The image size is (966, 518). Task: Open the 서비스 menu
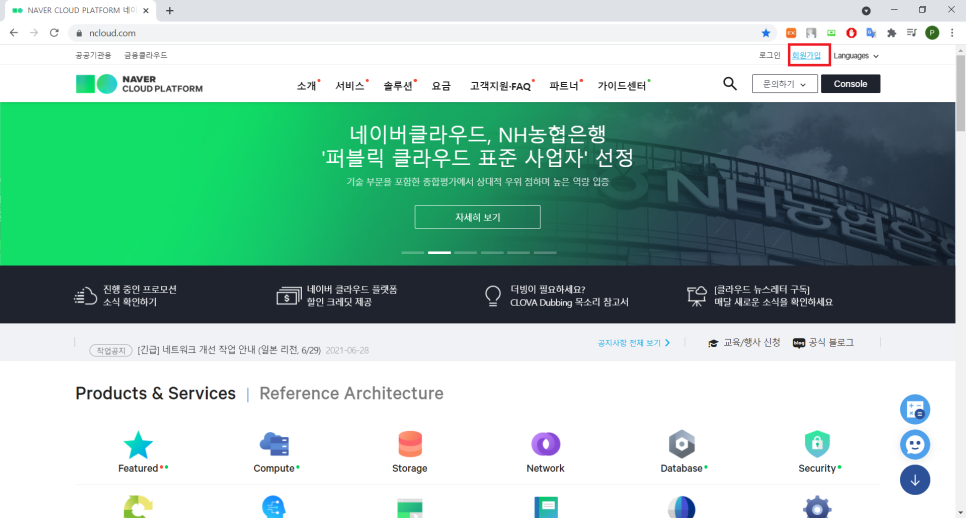pyautogui.click(x=350, y=86)
